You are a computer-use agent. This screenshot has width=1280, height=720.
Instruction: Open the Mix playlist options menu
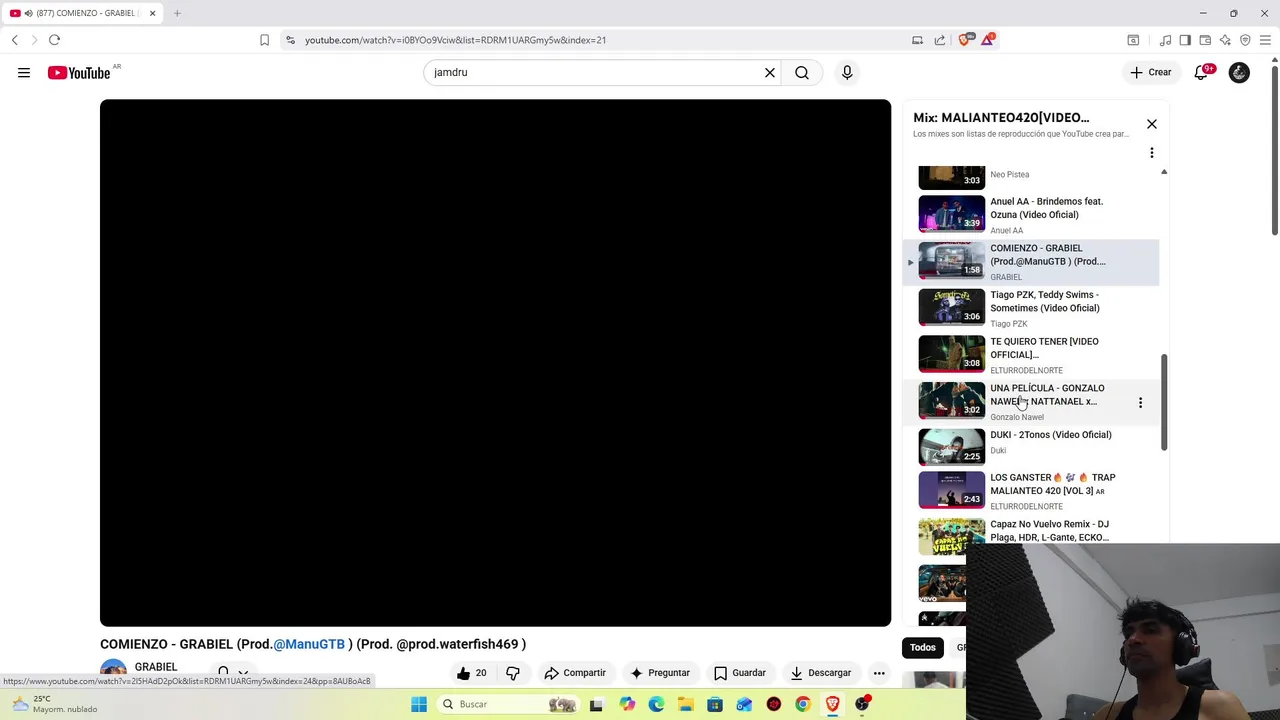tap(1152, 153)
